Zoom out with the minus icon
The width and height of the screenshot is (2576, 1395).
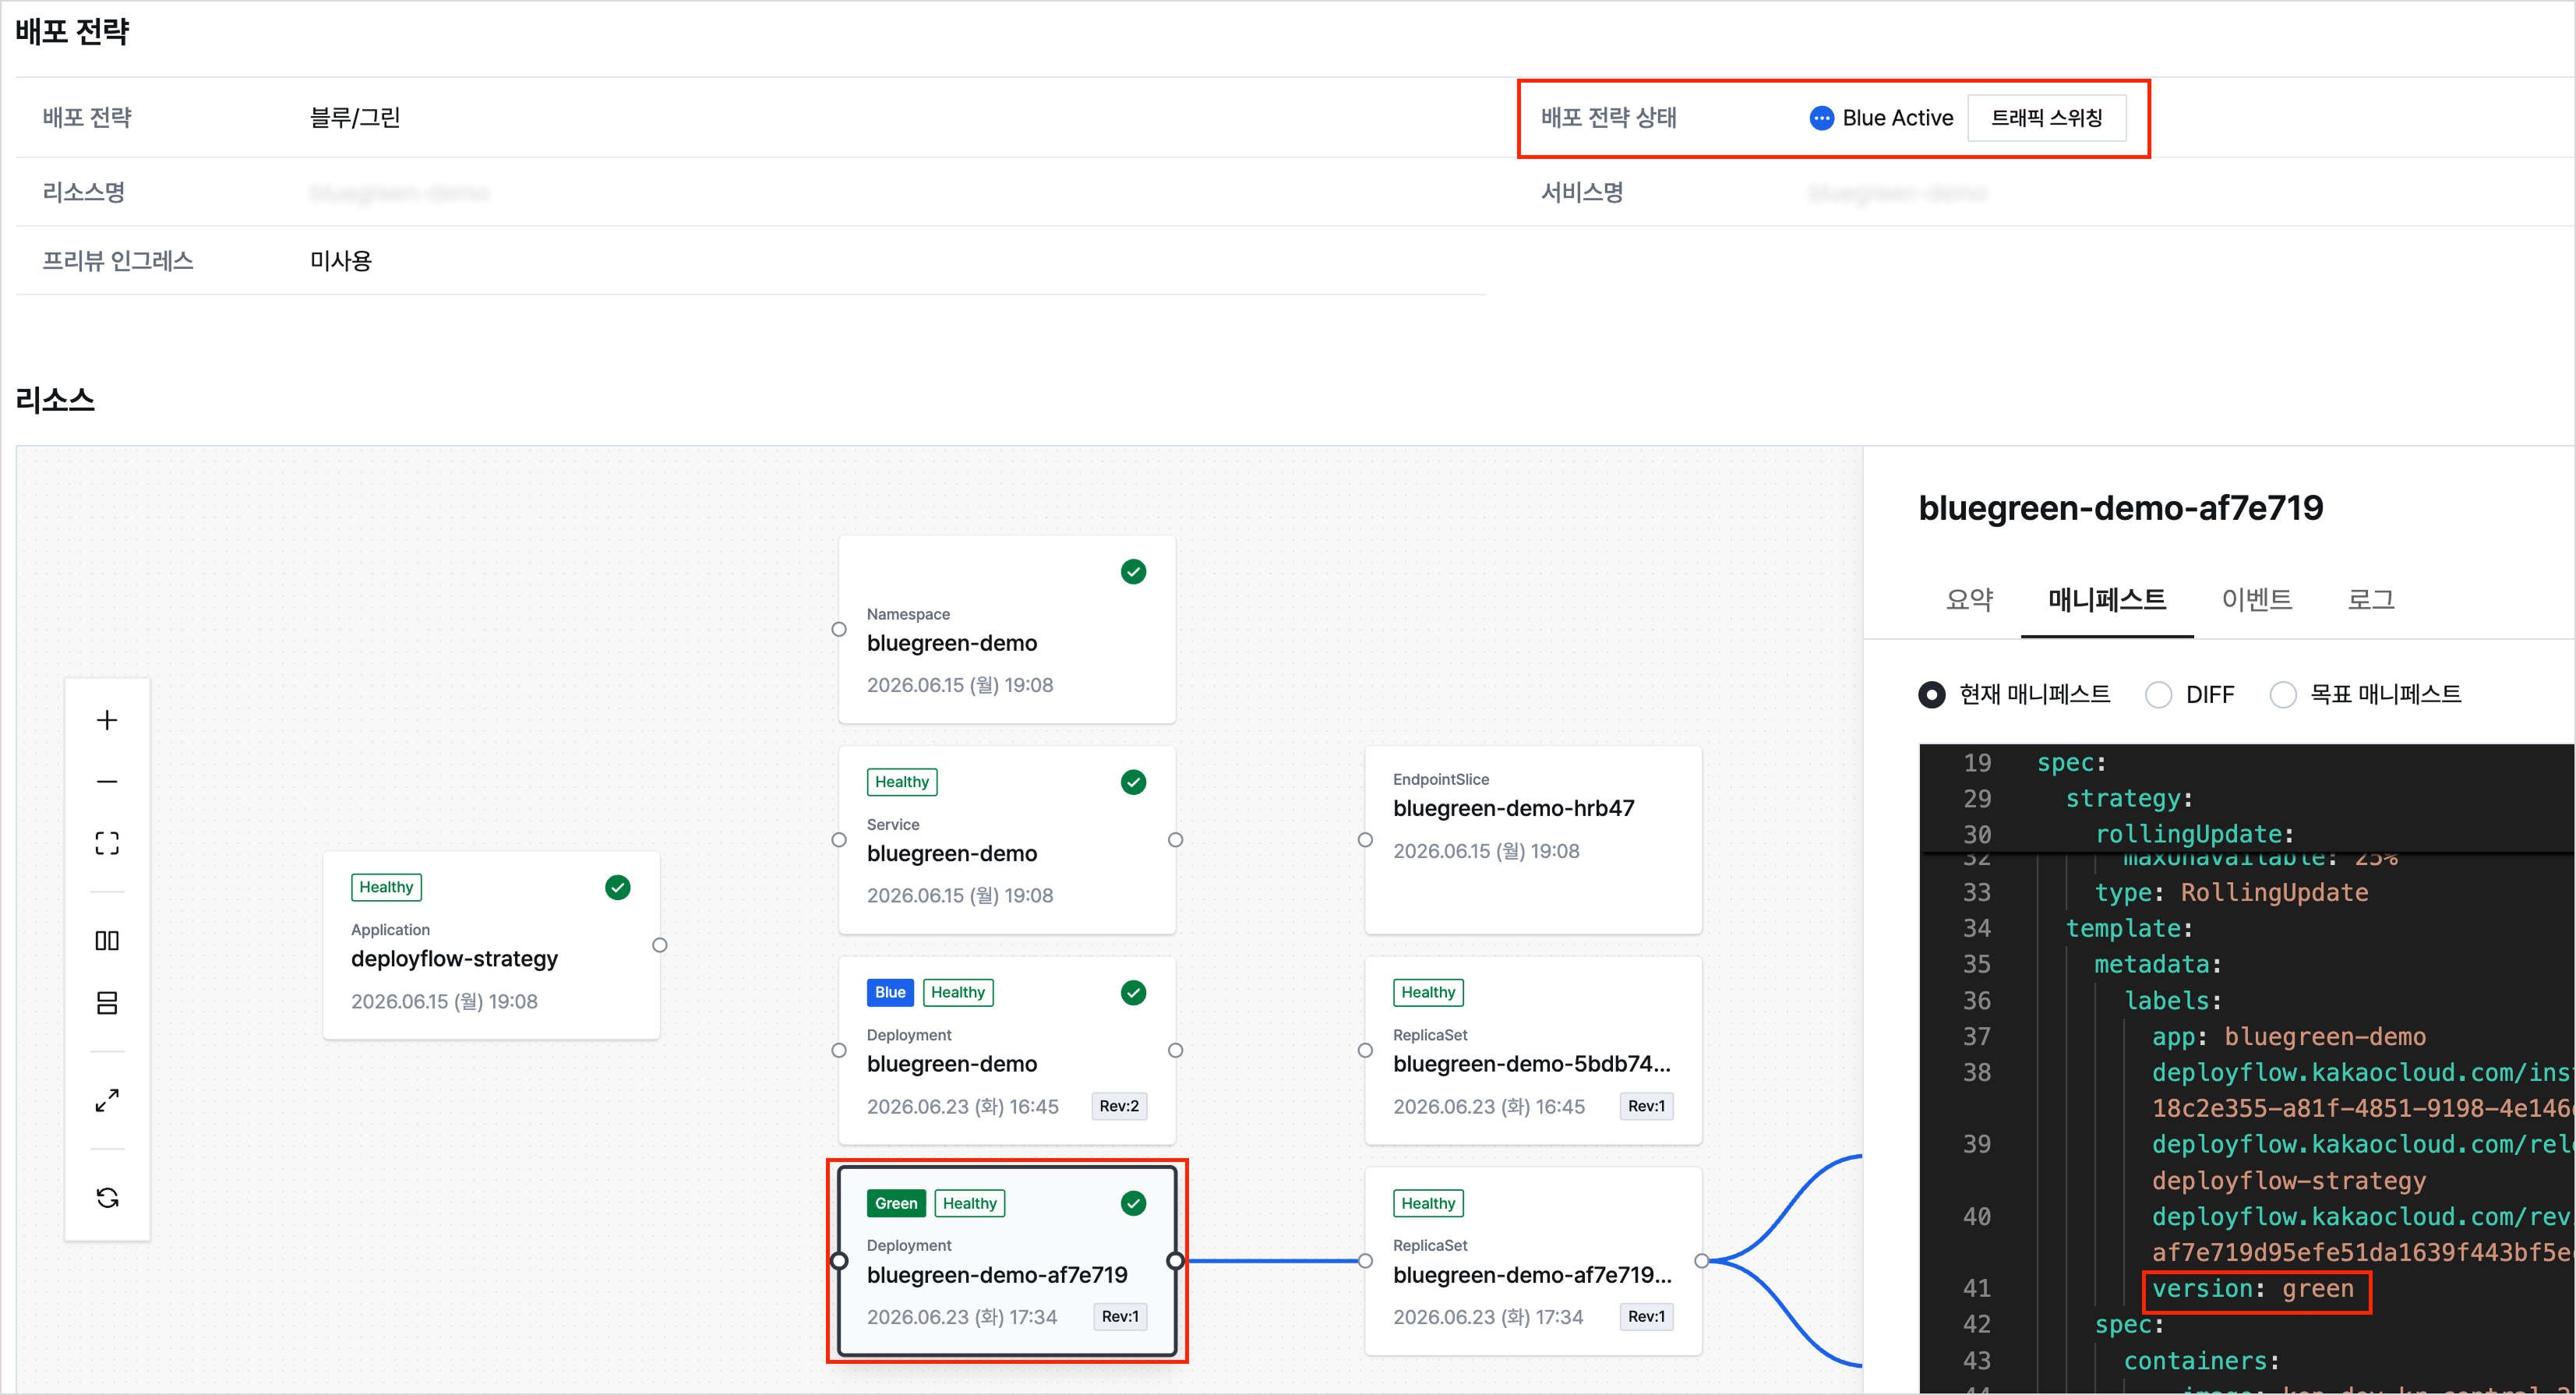pyautogui.click(x=107, y=781)
